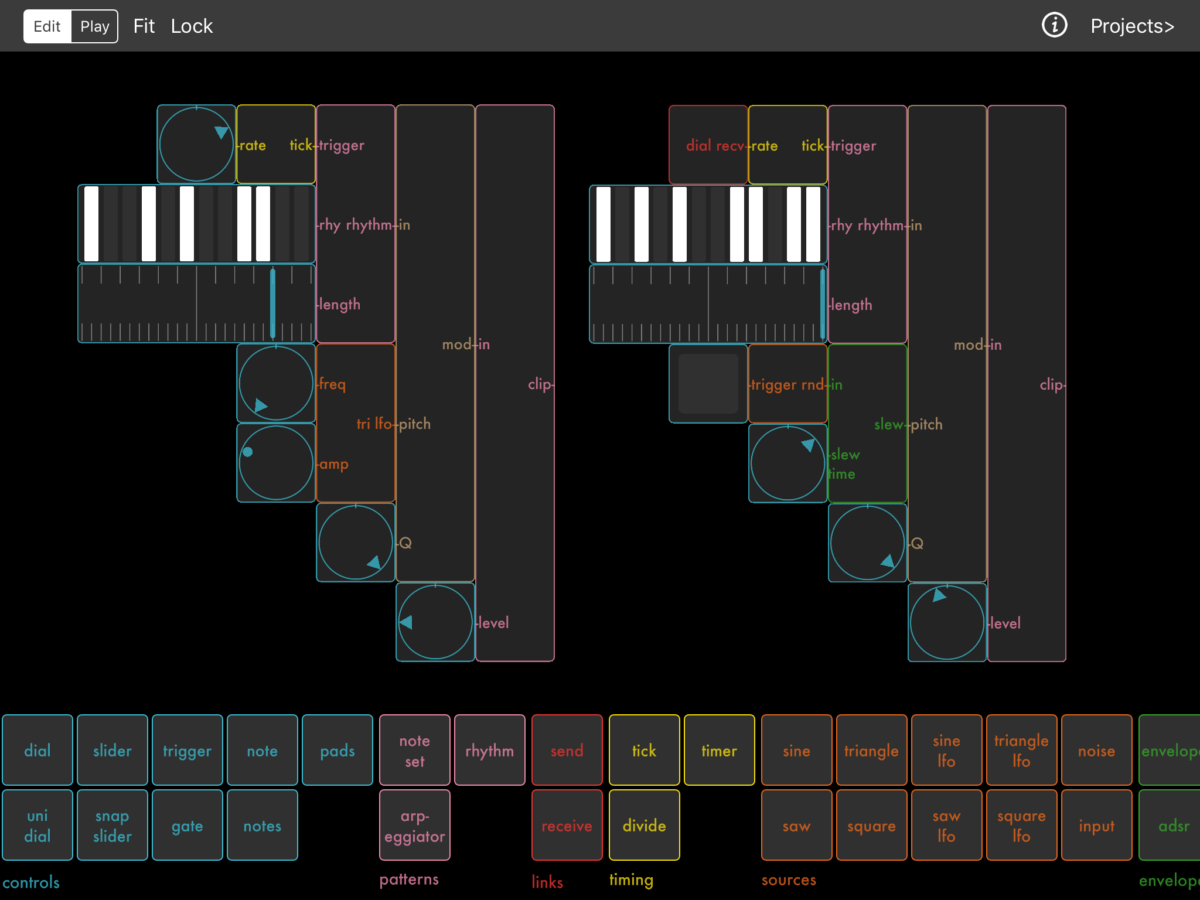The width and height of the screenshot is (1200, 900).
Task: Pick the arpeggiator pattern tile
Action: click(414, 825)
